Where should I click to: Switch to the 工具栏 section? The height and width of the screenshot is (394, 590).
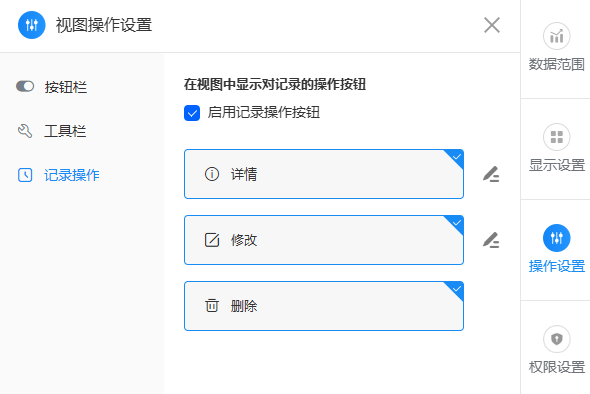[x=51, y=131]
